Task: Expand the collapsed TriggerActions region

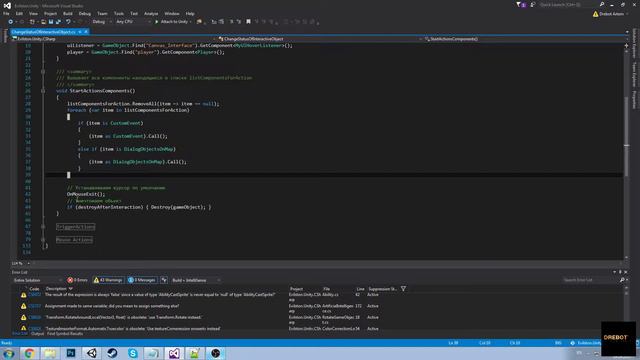Action: [x=43, y=227]
